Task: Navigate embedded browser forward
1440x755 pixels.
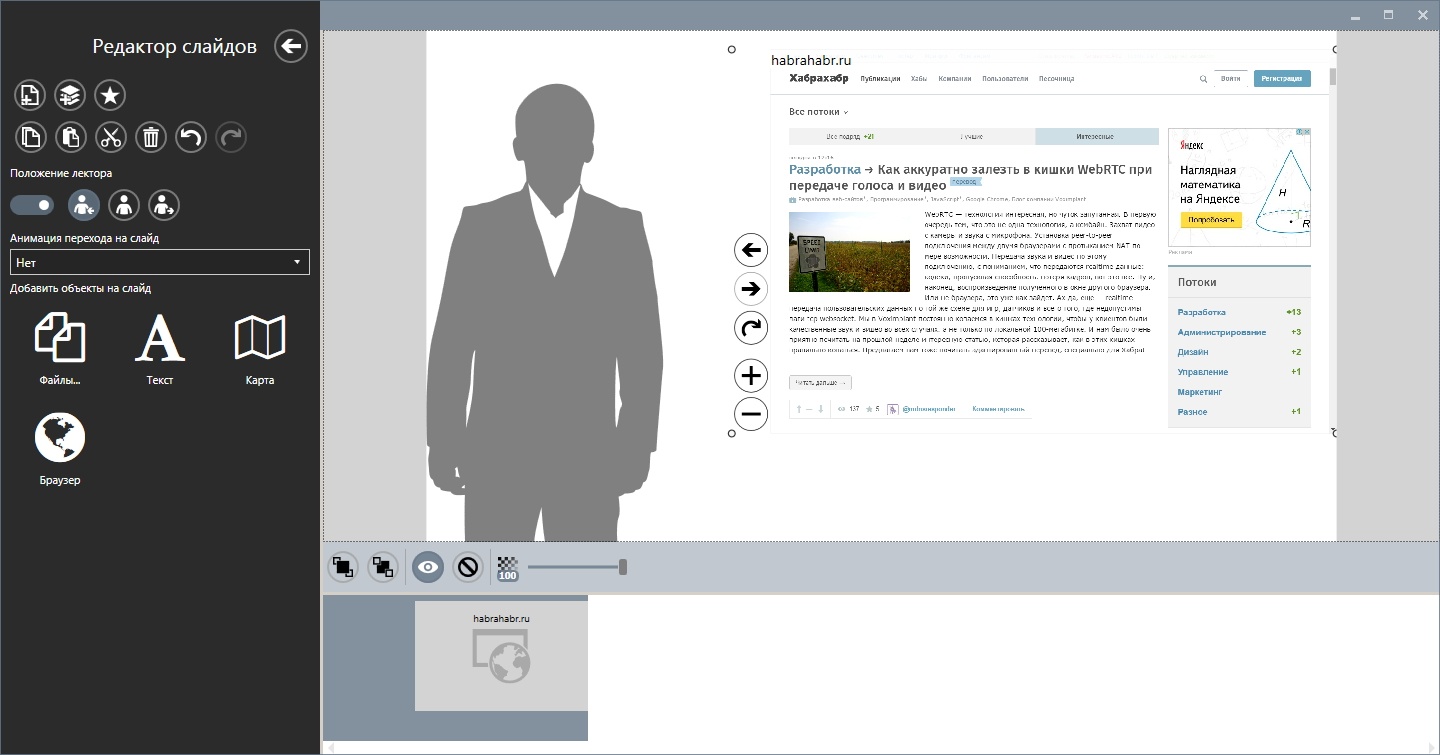Action: click(751, 289)
